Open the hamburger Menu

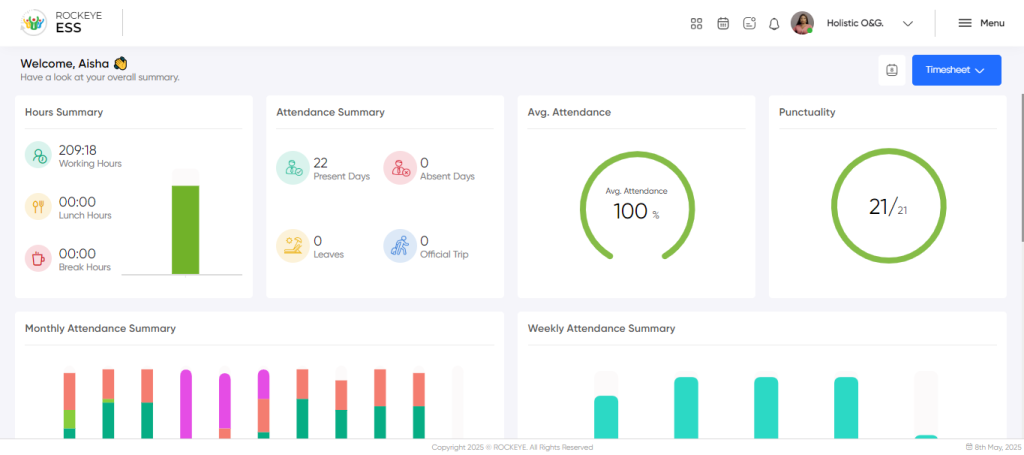981,23
